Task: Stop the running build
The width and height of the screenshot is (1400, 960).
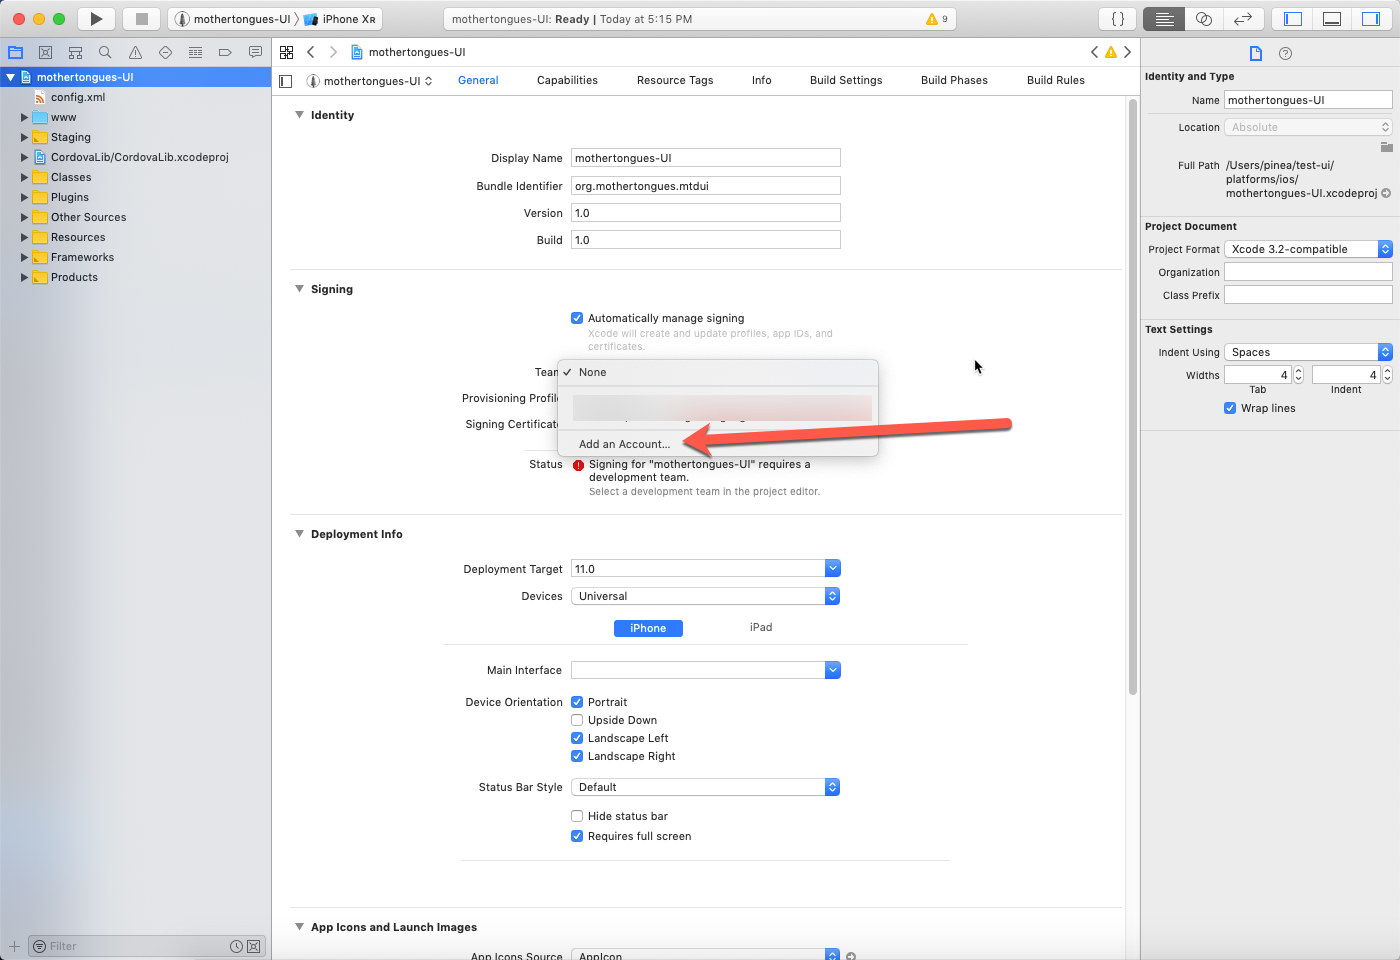Action: point(142,19)
